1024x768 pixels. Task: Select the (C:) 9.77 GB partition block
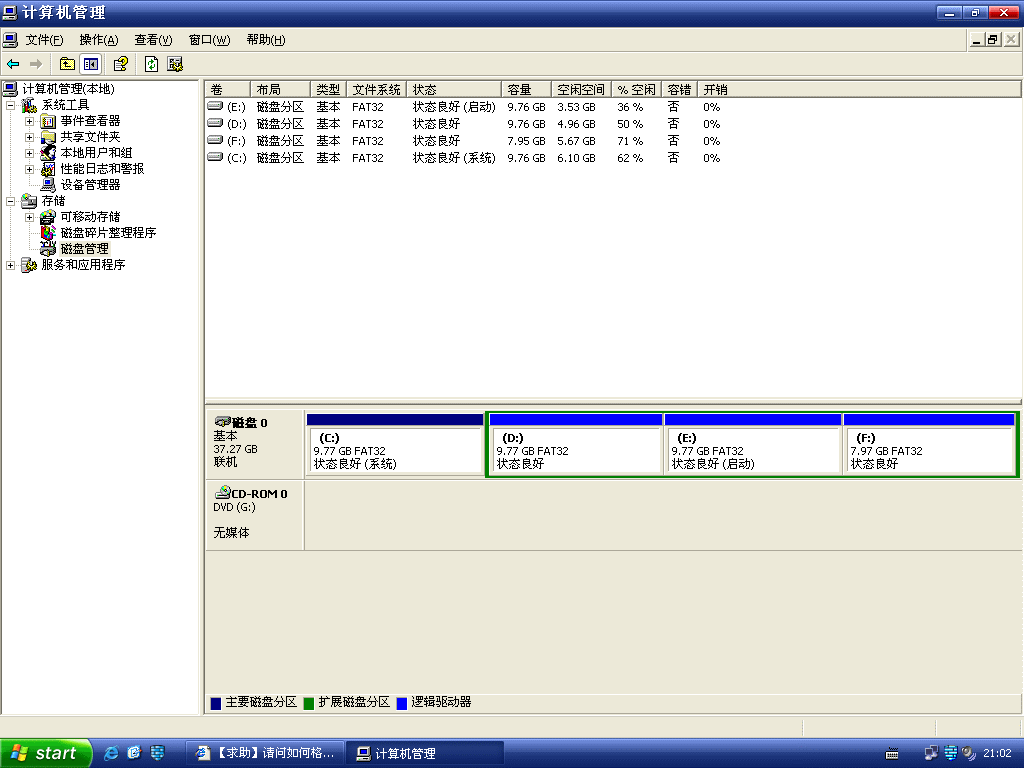point(394,450)
